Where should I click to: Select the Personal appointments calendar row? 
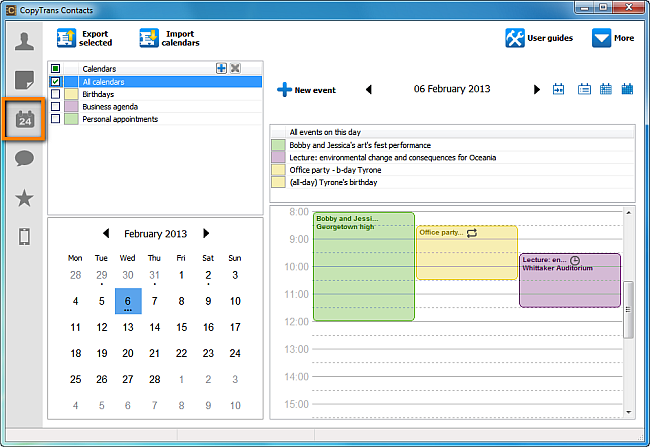click(155, 119)
